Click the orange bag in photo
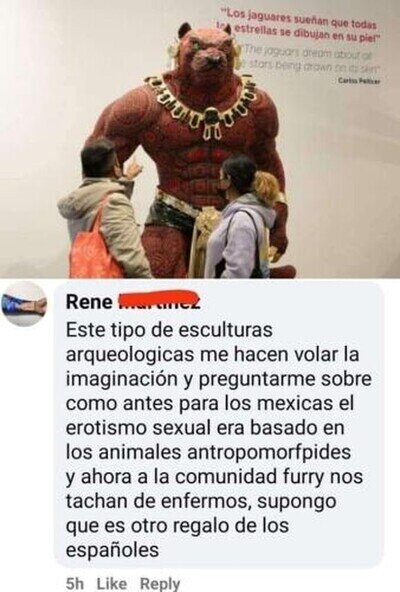 [x=93, y=248]
